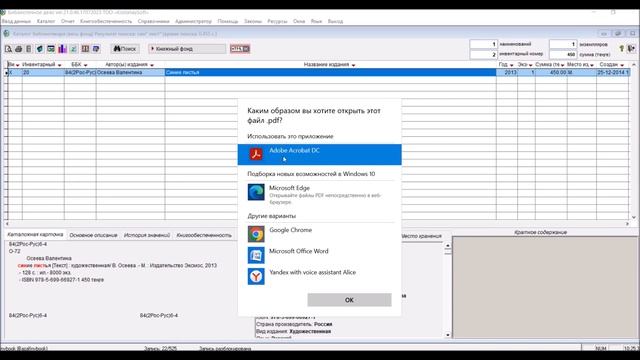
Task: Click the scroll-down arrow of the table scrollbar
Action: pos(633,217)
